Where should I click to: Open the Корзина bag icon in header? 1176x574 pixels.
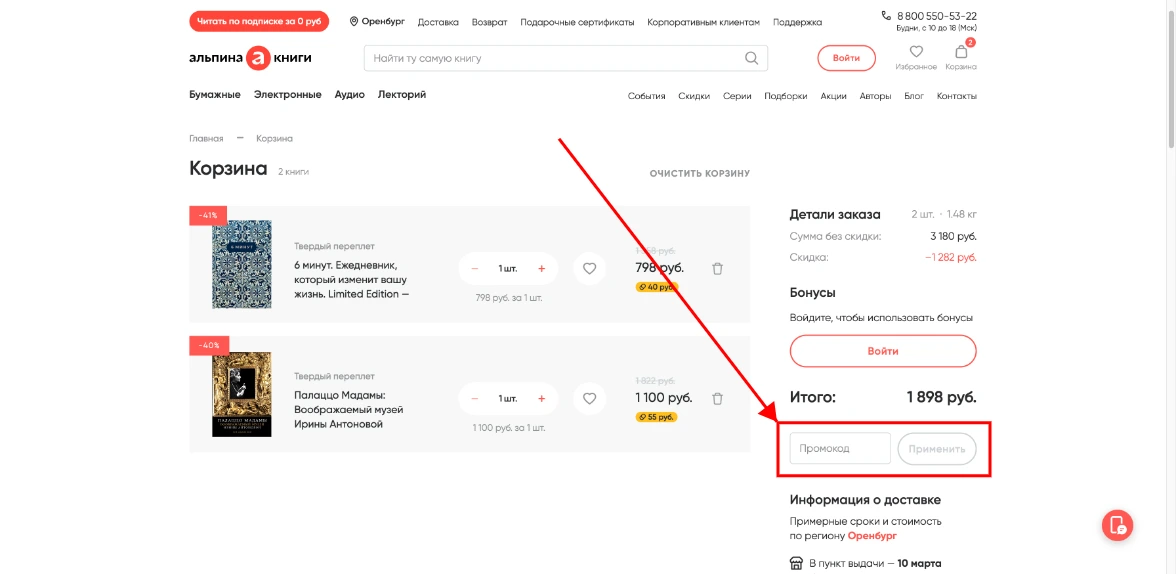(960, 53)
